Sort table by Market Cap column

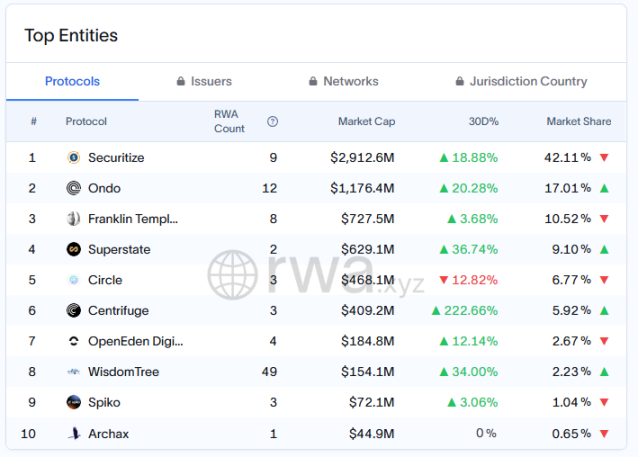coord(366,122)
